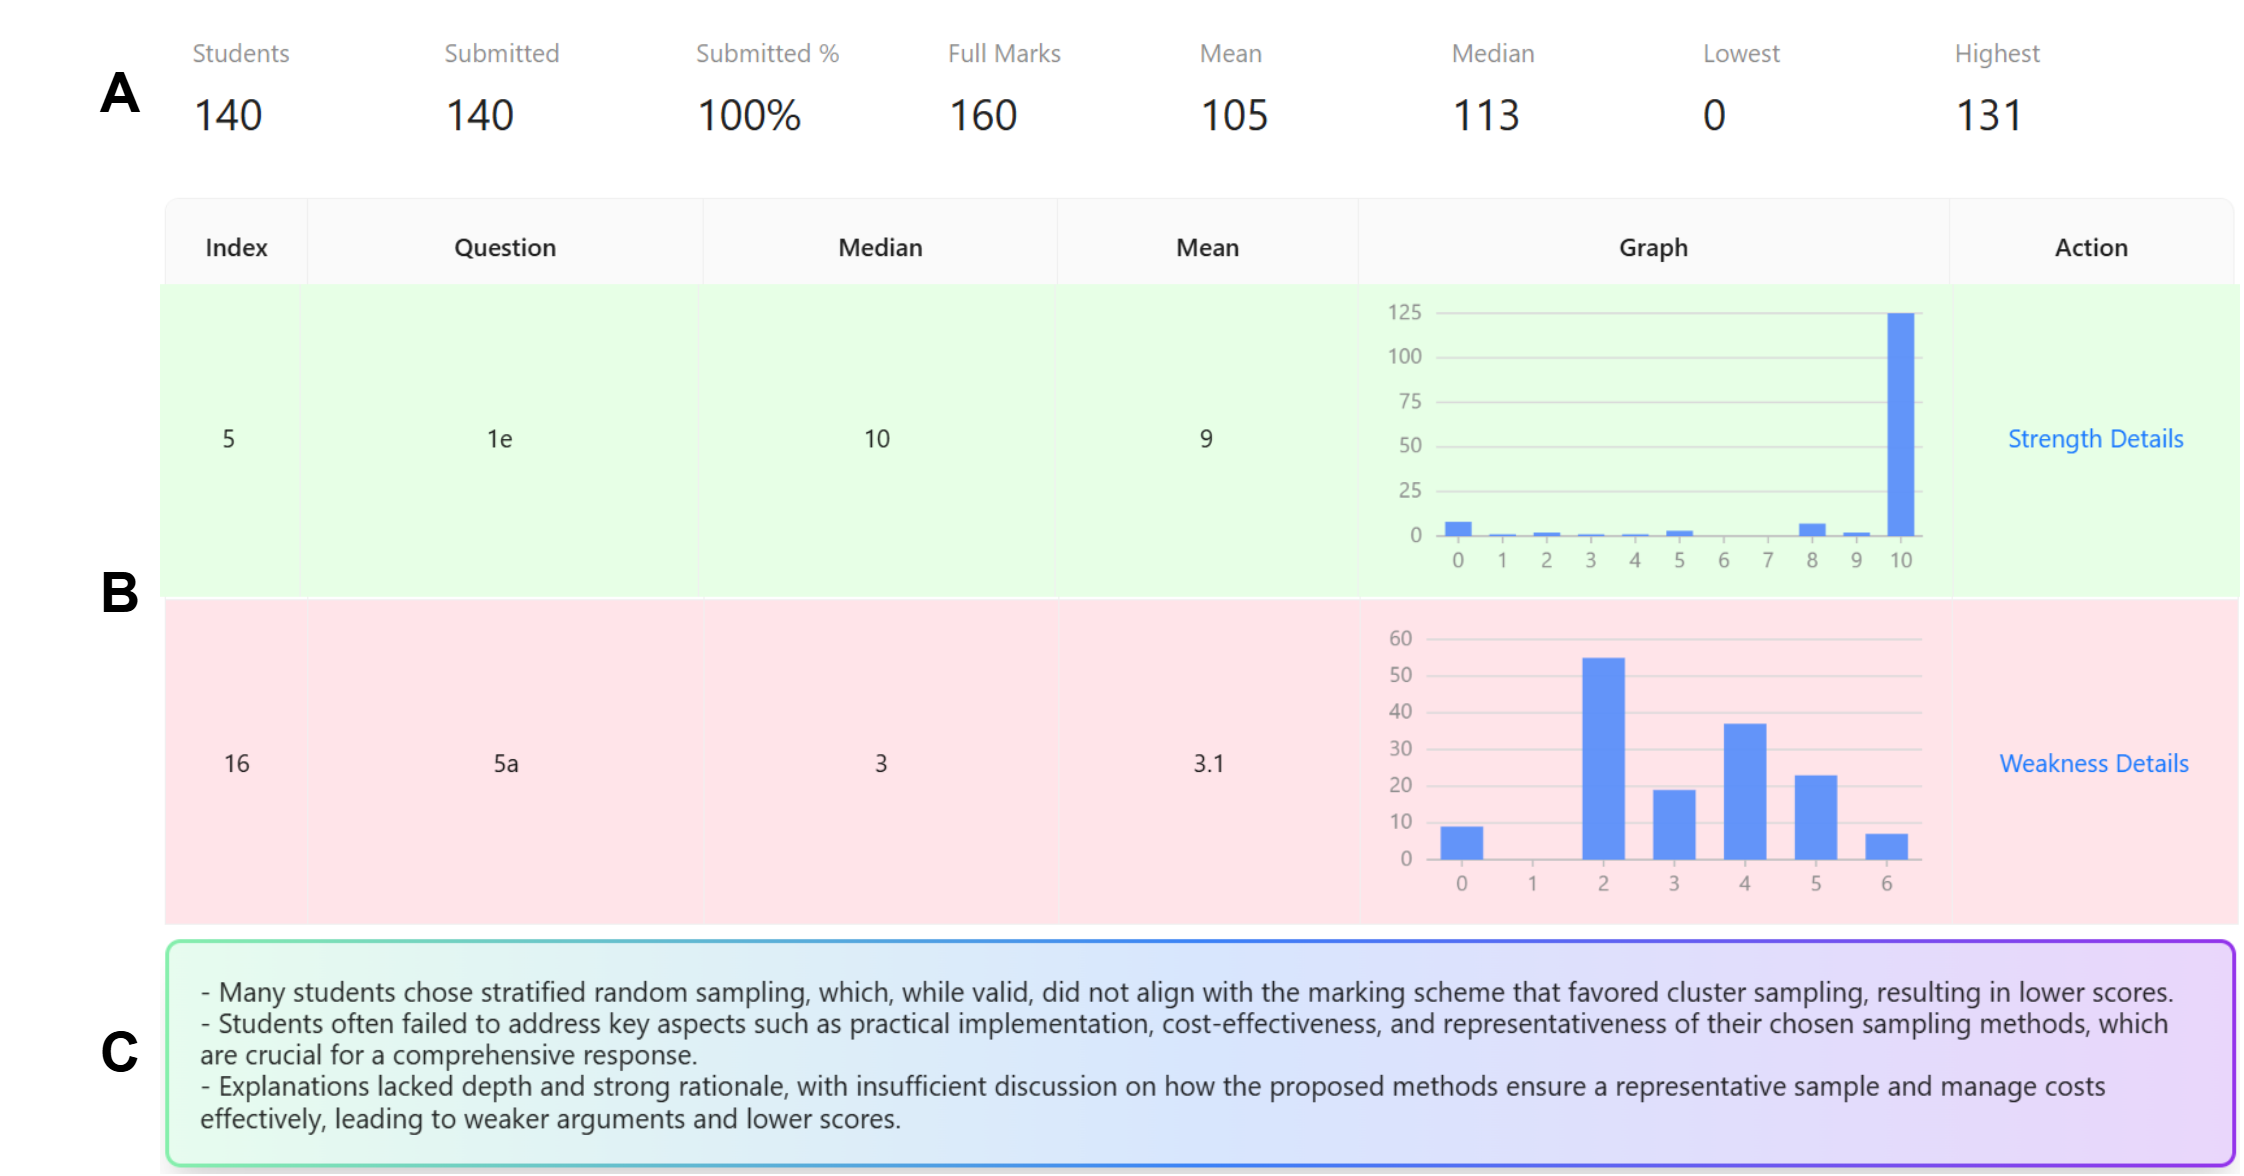Click the score 0 bar in the 5a histogram
Screen dimensions: 2244x1176
point(1461,843)
